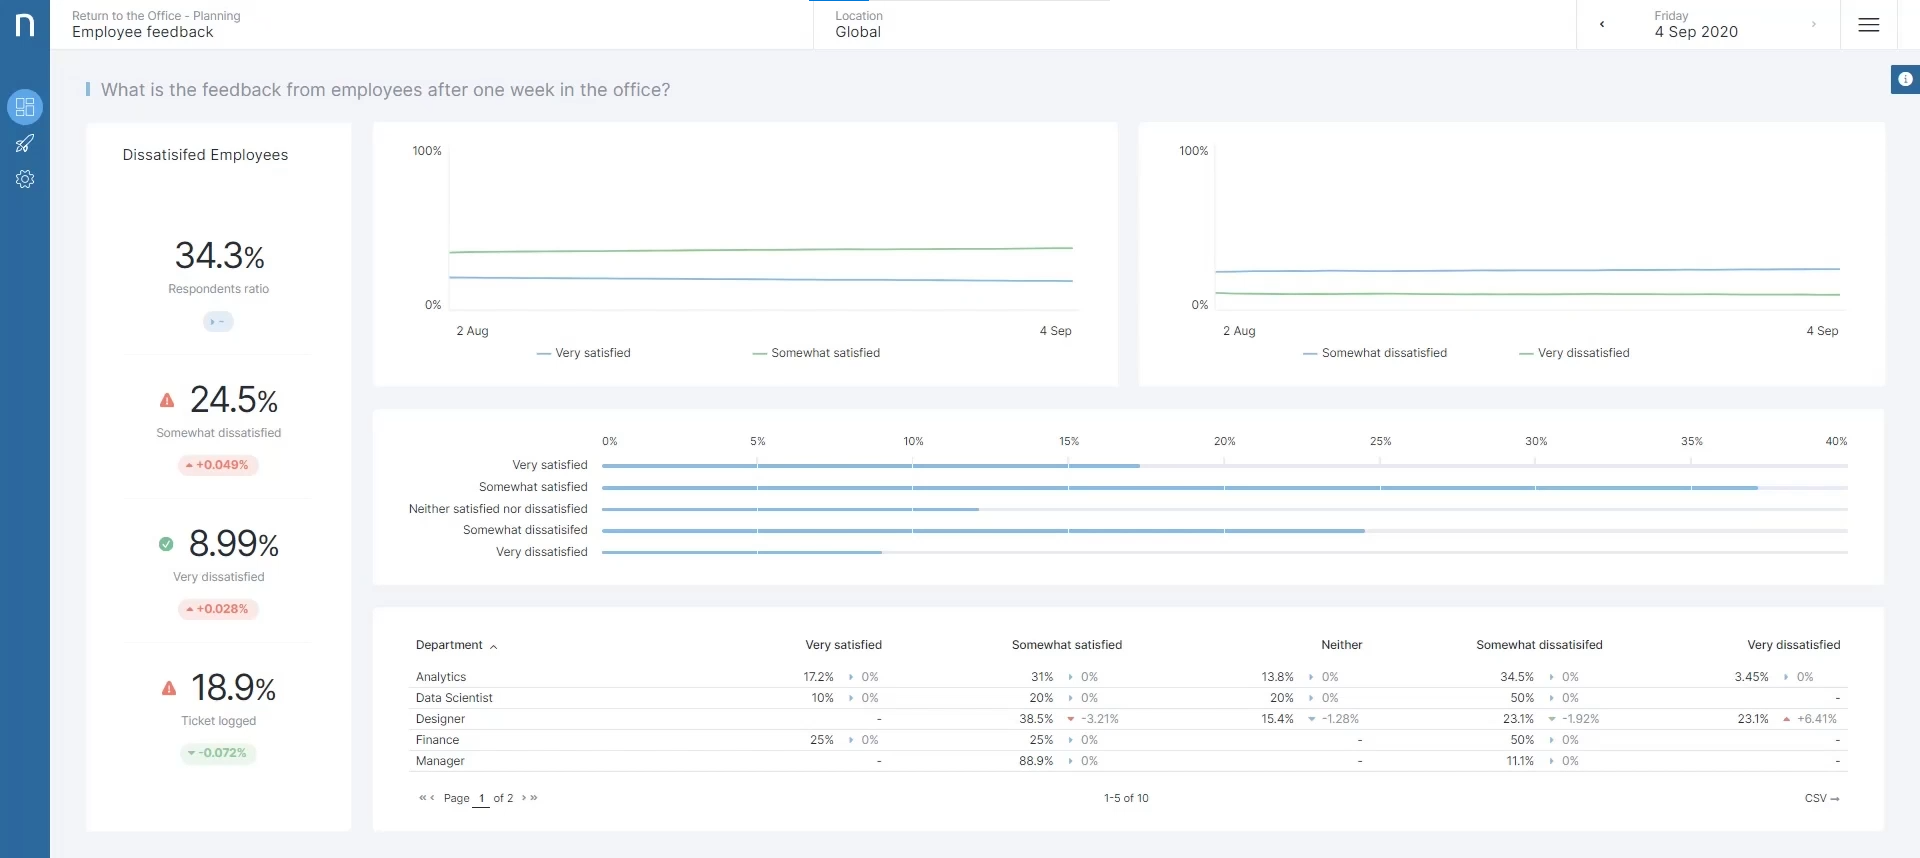
Task: Go to next date with right arrow
Action: pos(1813,25)
